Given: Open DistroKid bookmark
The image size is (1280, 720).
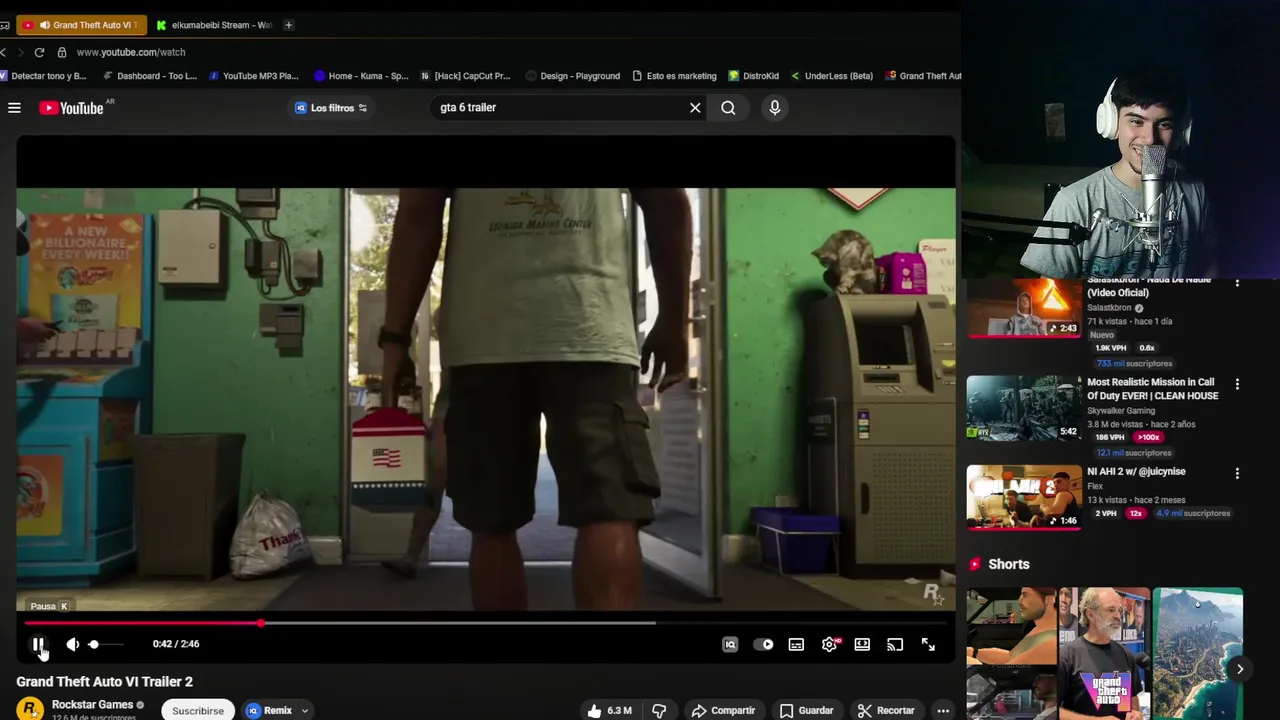Looking at the screenshot, I should tap(754, 76).
